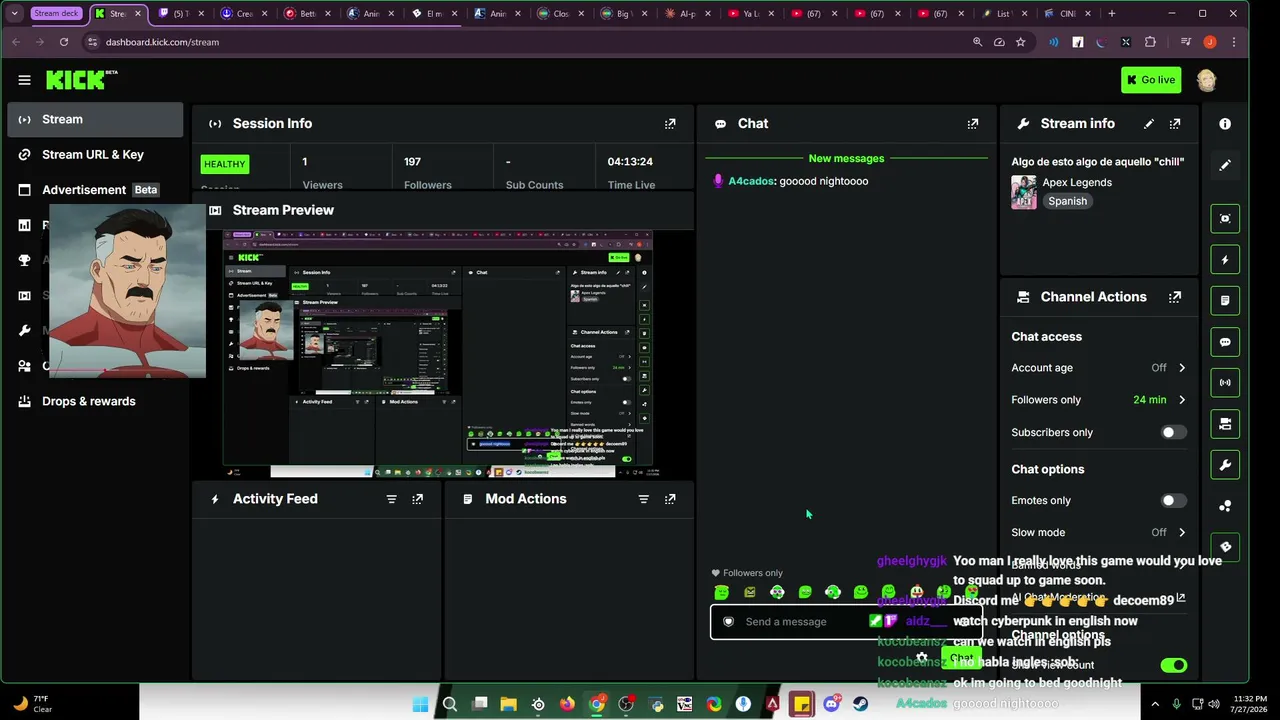This screenshot has height=720, width=1280.
Task: Switch to the Stream deck tab group
Action: (56, 14)
